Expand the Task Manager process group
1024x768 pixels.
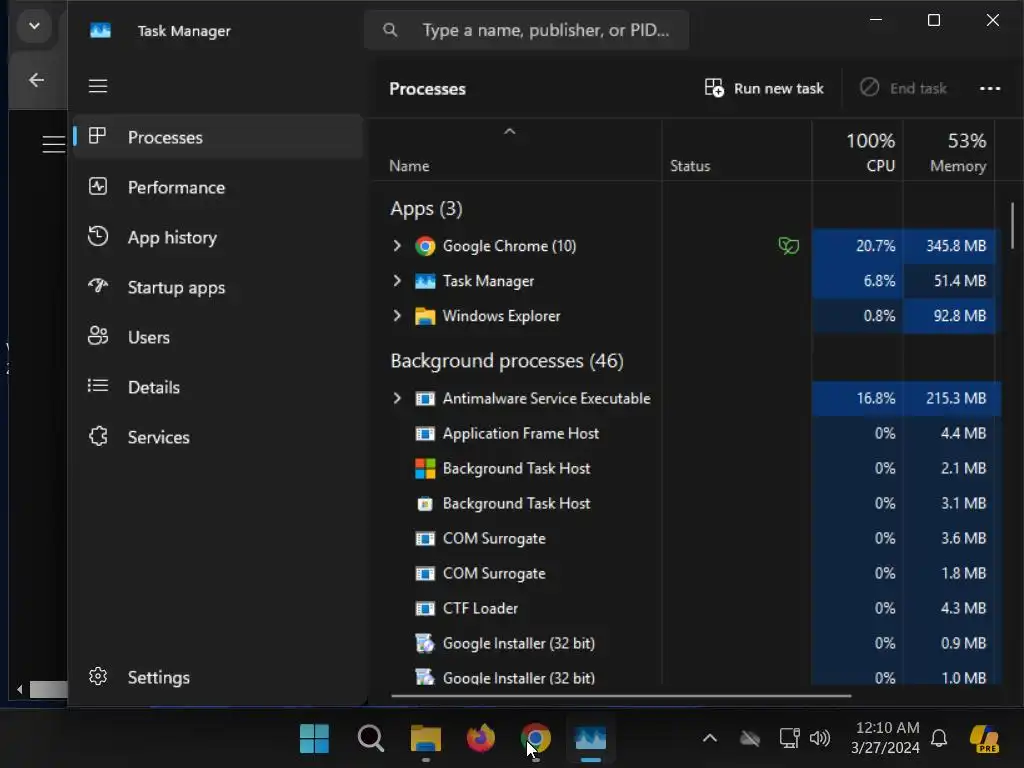(397, 281)
